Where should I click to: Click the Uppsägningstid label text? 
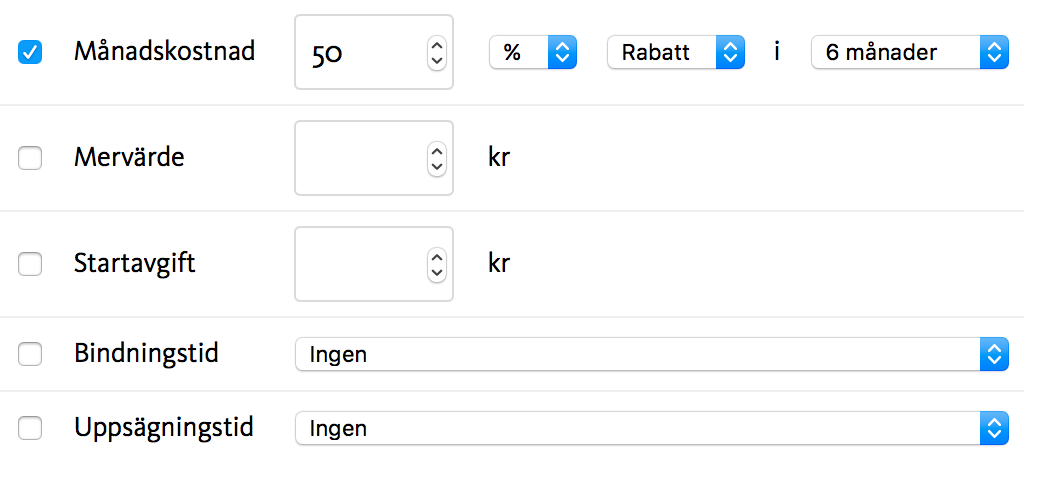(163, 428)
